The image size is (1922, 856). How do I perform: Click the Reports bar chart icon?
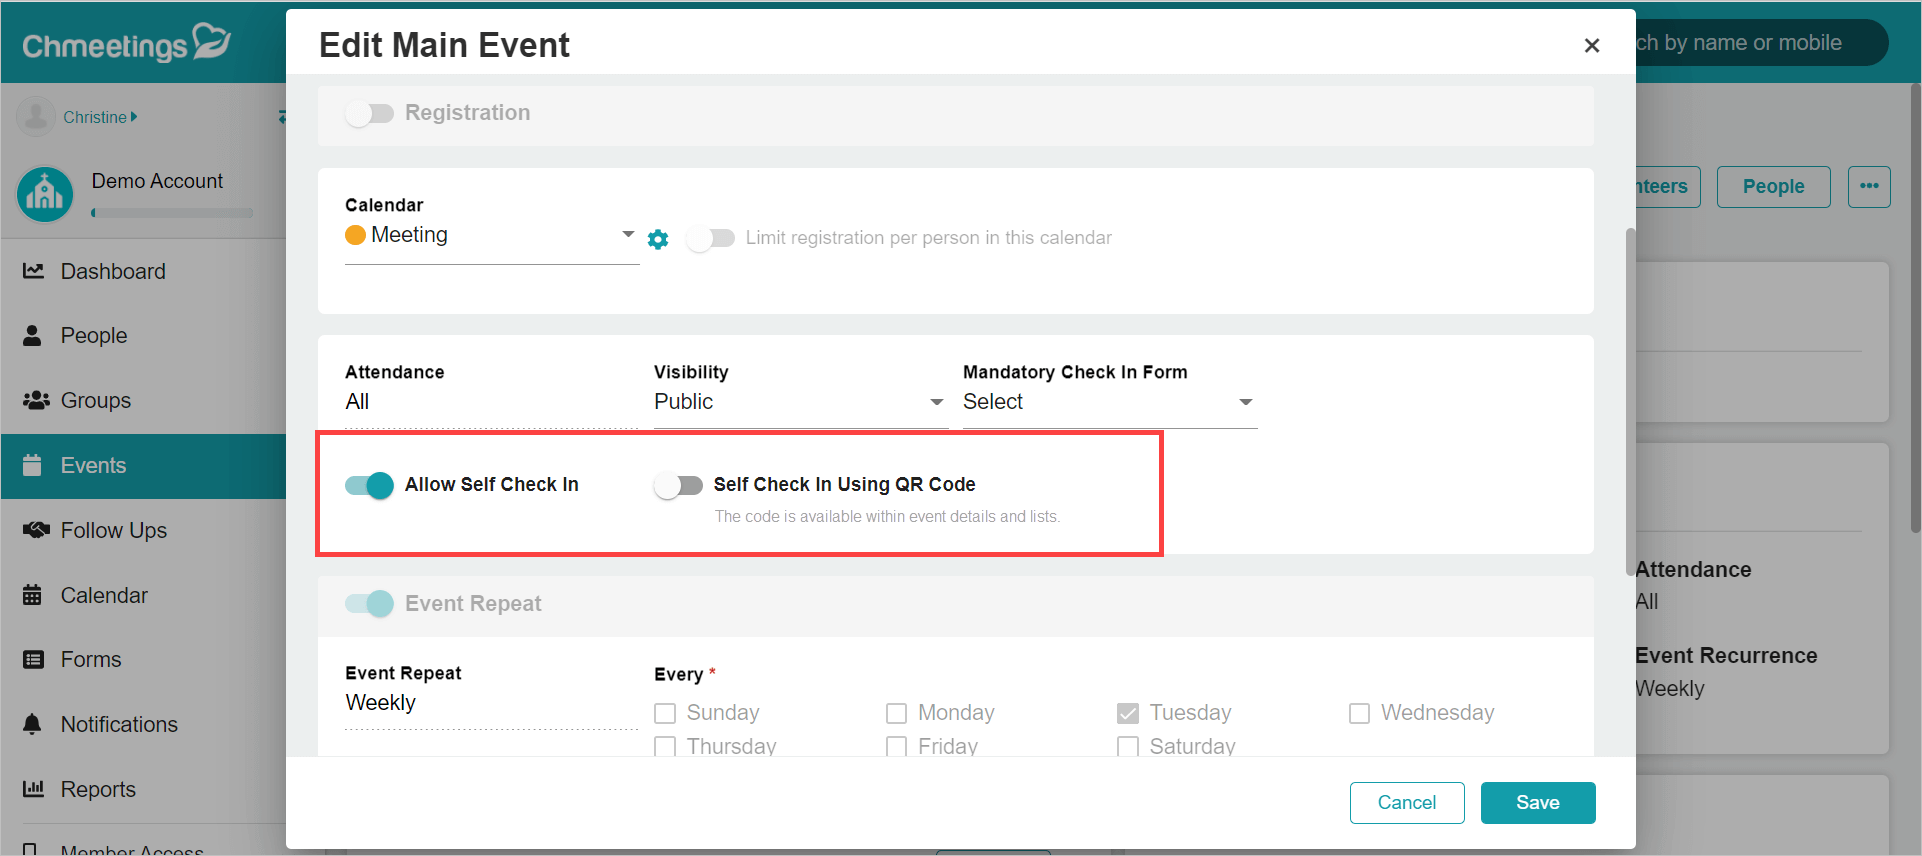[x=33, y=789]
